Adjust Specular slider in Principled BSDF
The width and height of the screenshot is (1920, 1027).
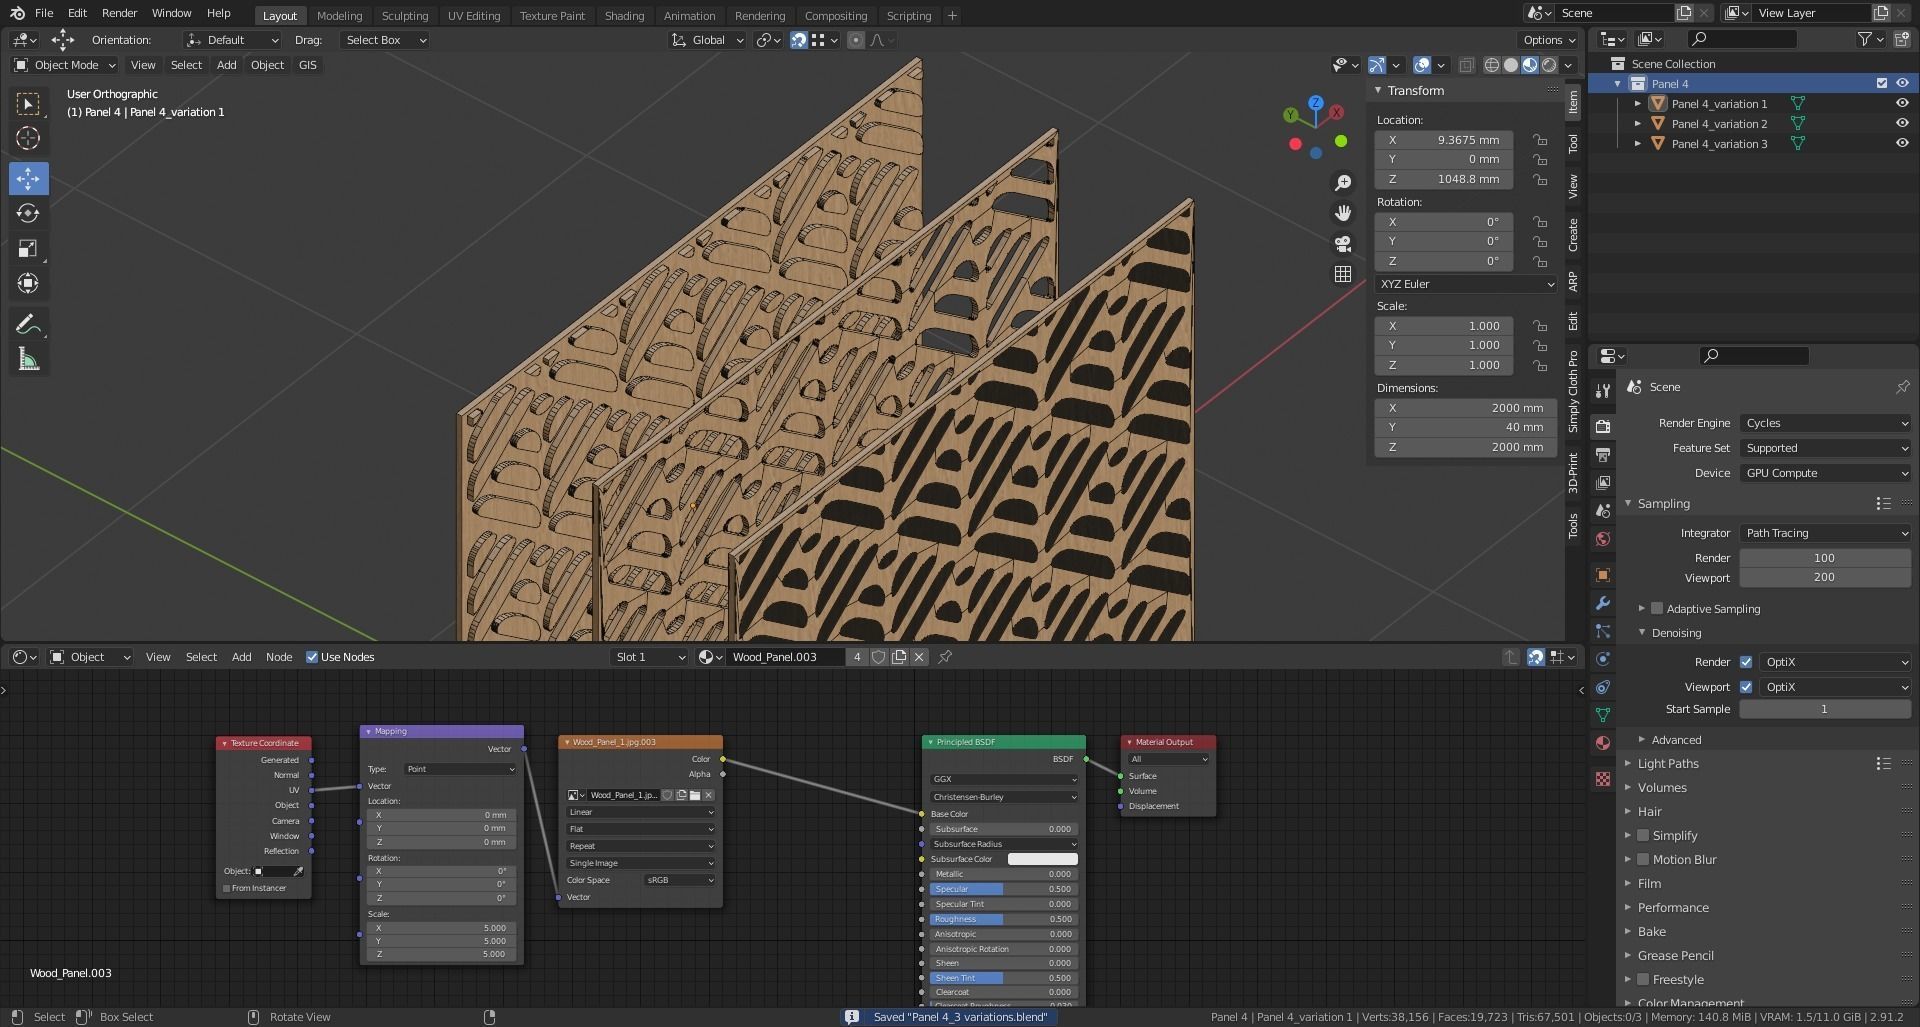coord(1002,889)
